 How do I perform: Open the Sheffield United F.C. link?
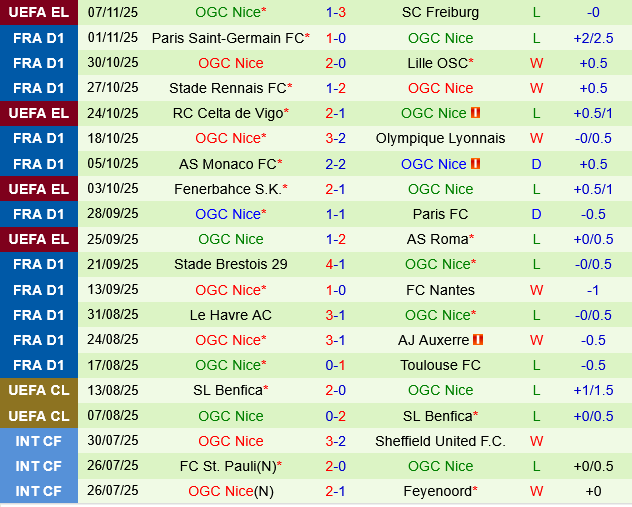click(440, 441)
